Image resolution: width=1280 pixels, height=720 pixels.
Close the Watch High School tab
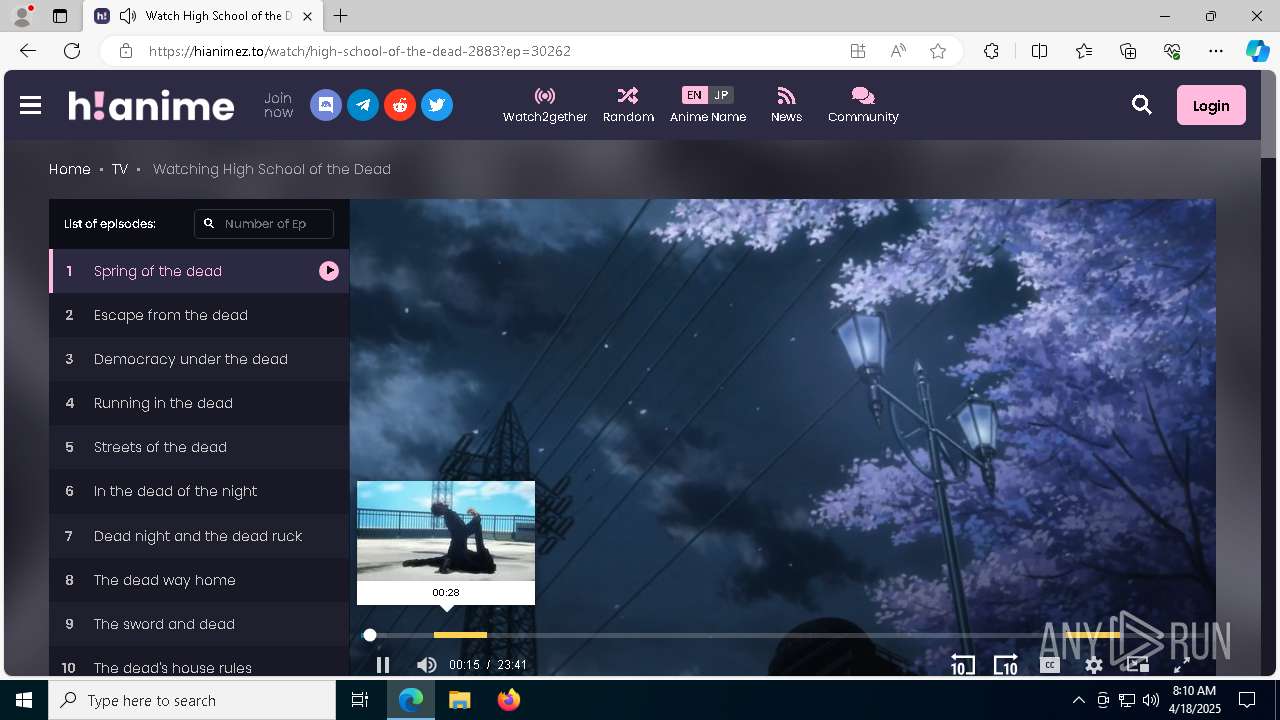(x=307, y=16)
